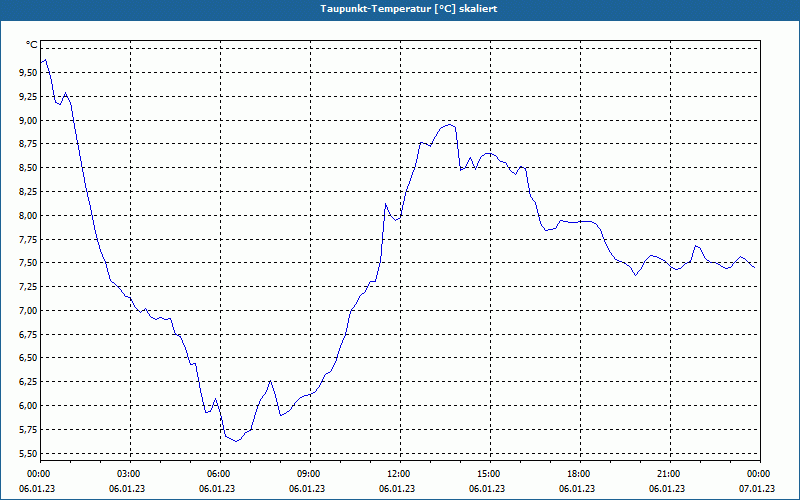Select the 9,25 y-axis label
Viewport: 800px width, 500px height.
(28, 96)
